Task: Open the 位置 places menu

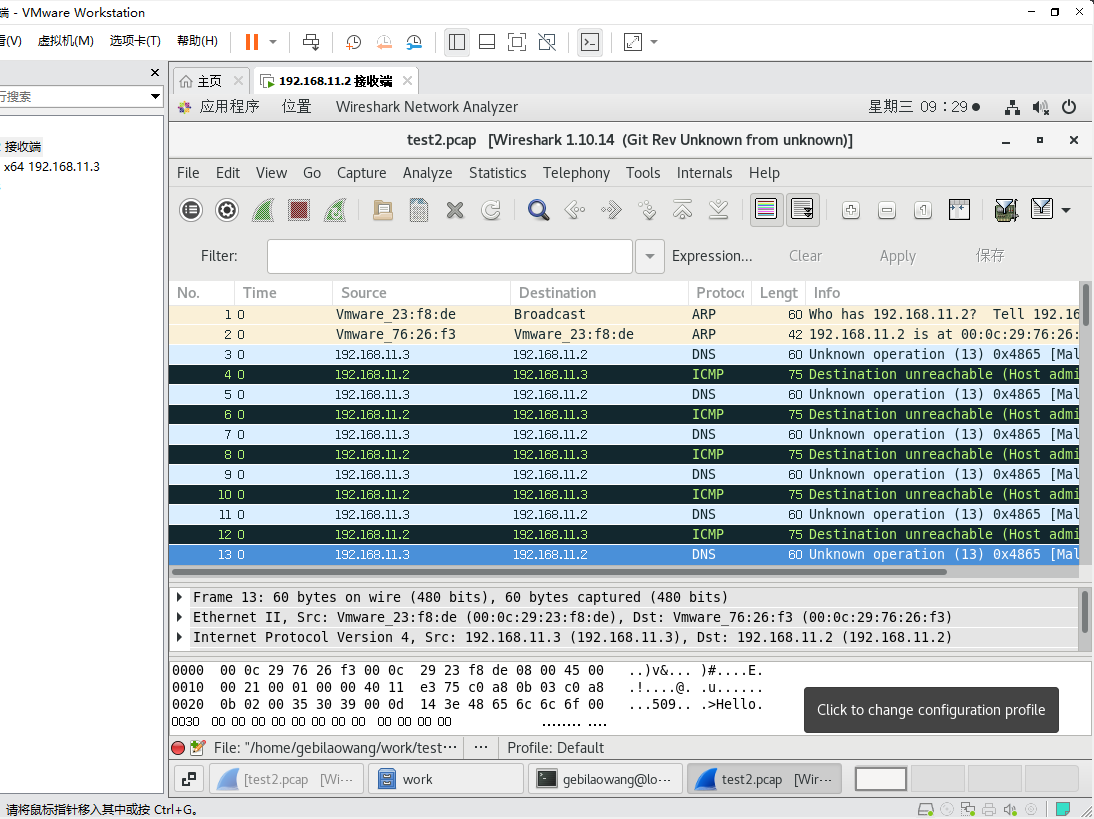Action: [x=296, y=107]
